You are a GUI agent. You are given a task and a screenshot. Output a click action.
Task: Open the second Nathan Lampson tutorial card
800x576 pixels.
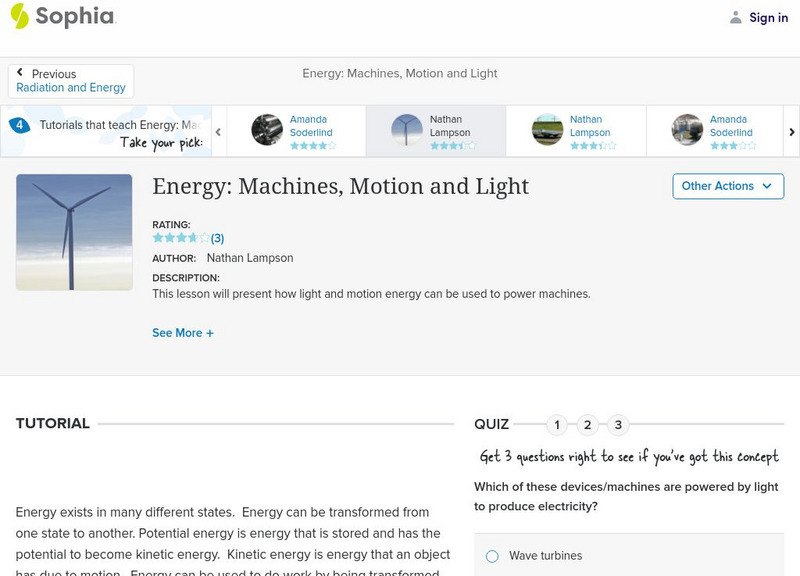[576, 130]
